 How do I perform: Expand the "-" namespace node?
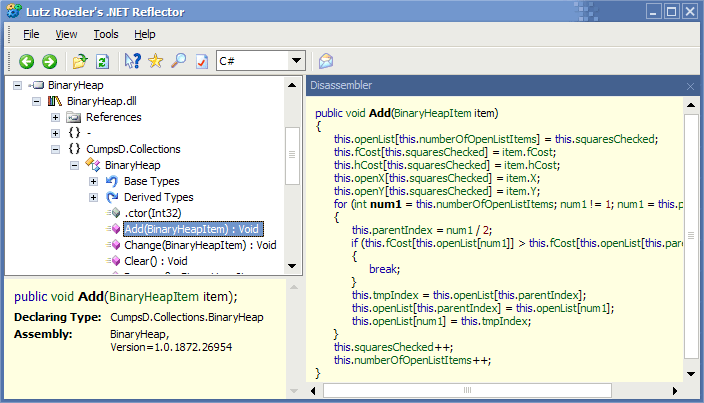(55, 133)
